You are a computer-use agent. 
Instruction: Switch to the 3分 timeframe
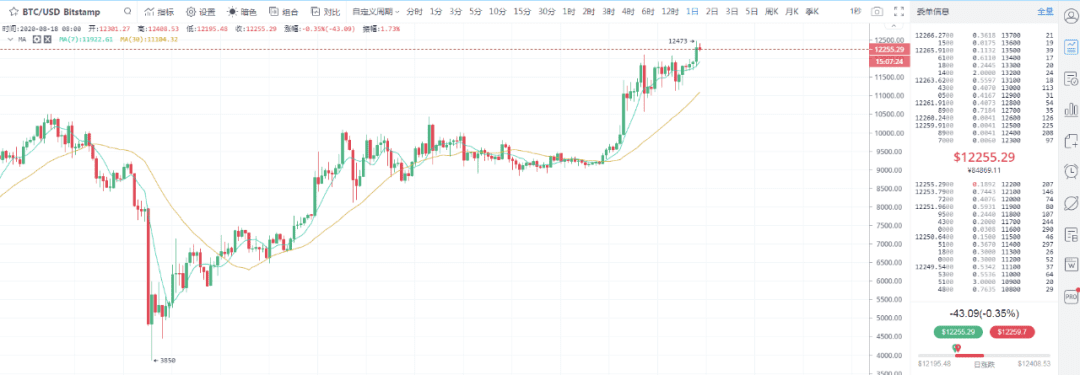456,12
